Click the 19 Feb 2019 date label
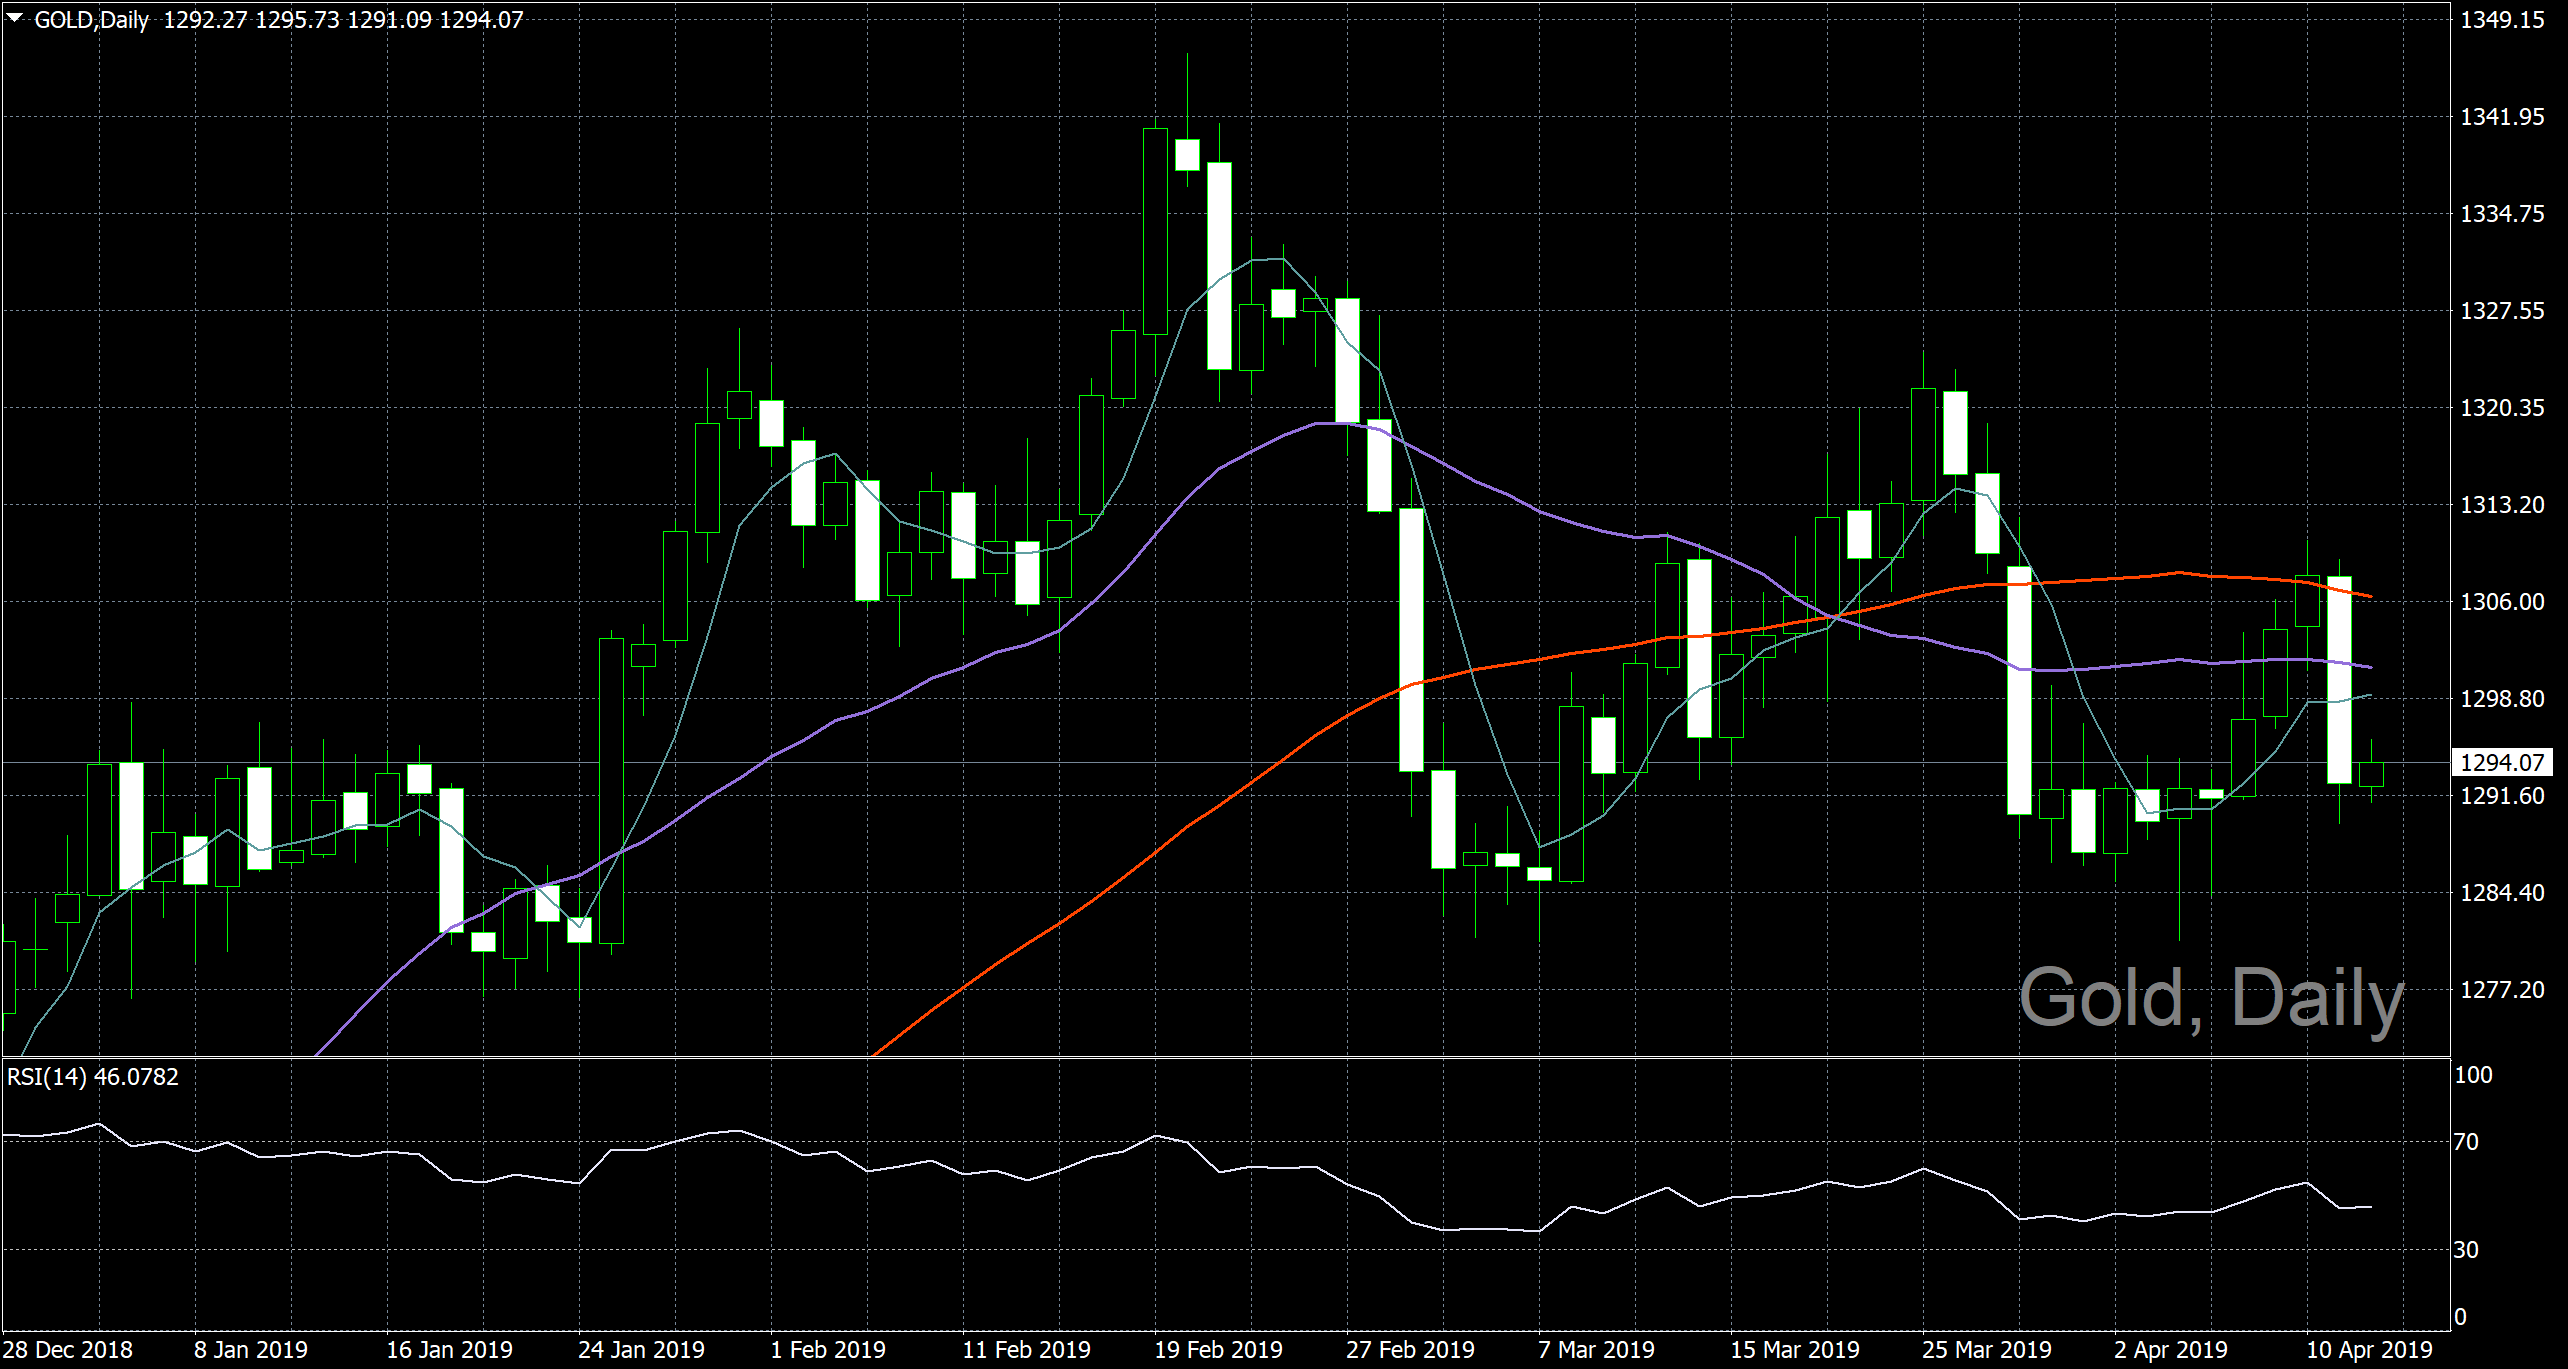2568x1369 pixels. coord(1218,1350)
